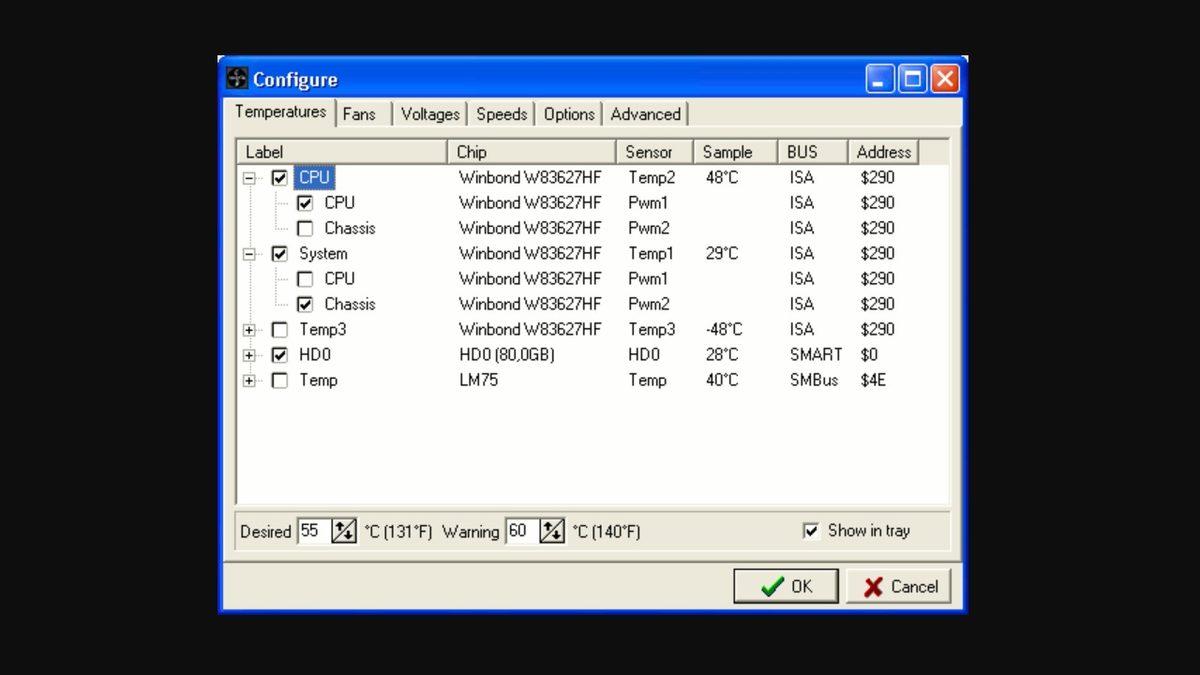The width and height of the screenshot is (1200, 675).
Task: Click the SpeedFan icon in title bar
Action: tap(237, 79)
